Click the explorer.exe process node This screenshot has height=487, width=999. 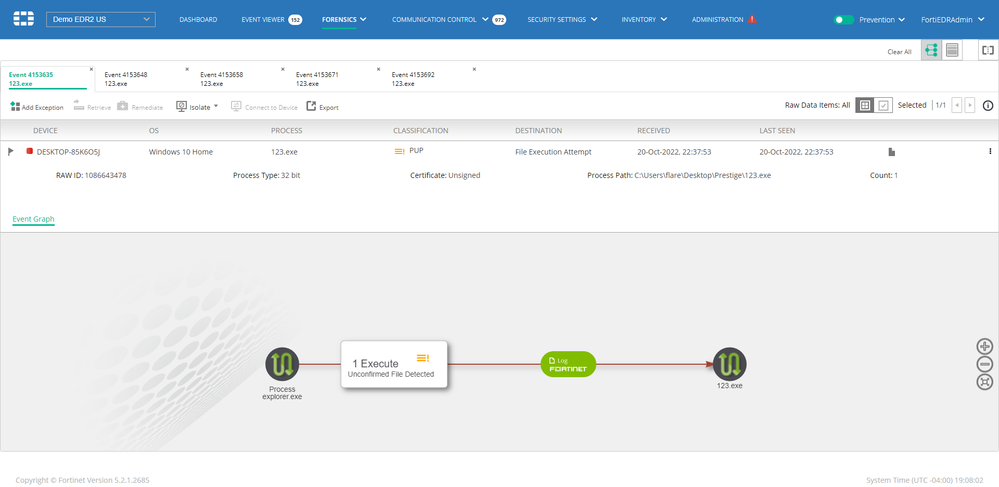[x=282, y=365]
